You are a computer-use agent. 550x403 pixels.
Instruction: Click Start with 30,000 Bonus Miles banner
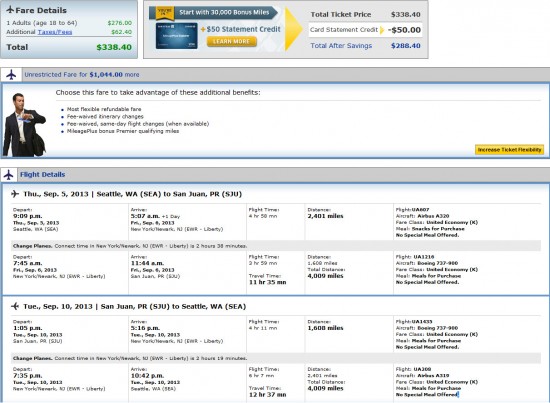tap(214, 13)
